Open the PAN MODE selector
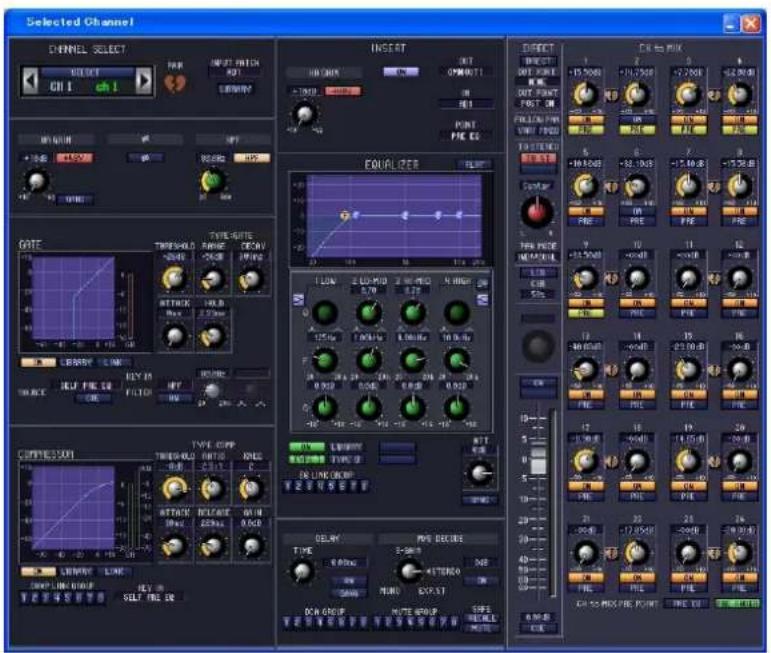The height and width of the screenshot is (653, 771). [538, 257]
